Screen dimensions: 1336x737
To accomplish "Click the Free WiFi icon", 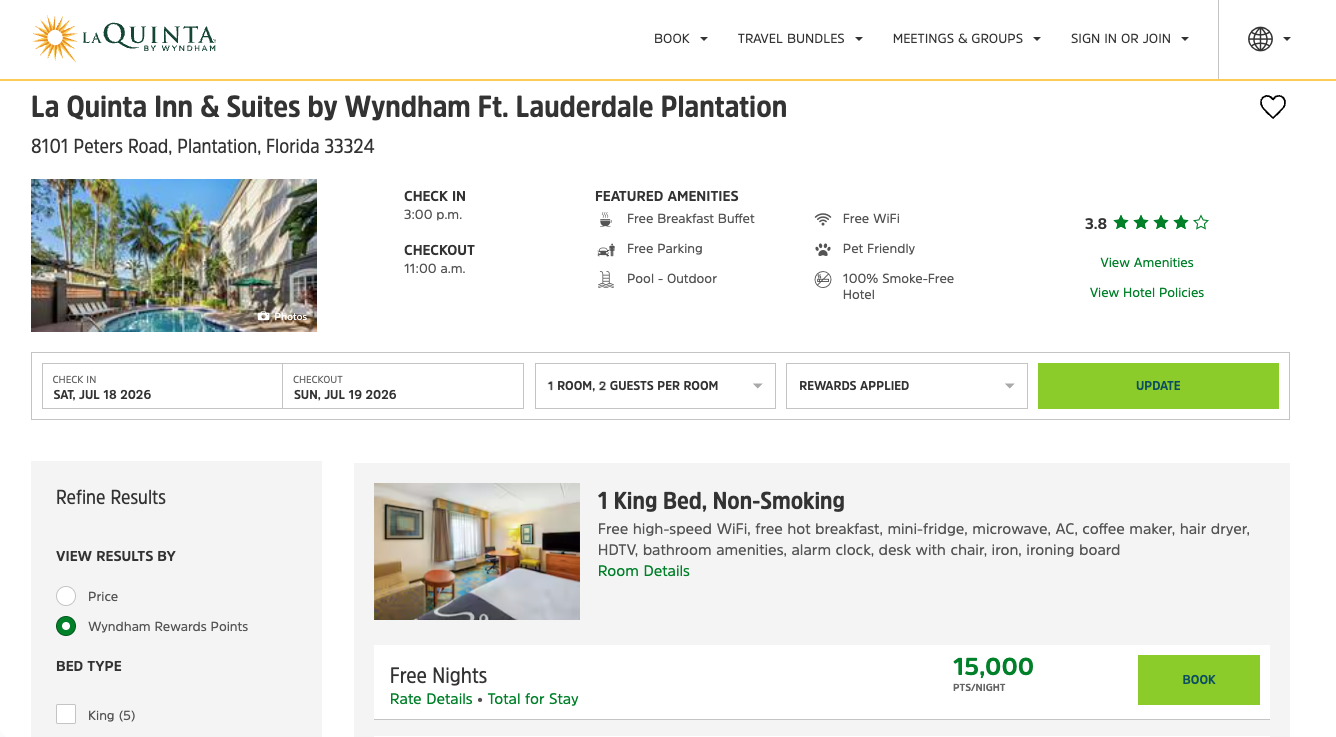I will [x=822, y=218].
